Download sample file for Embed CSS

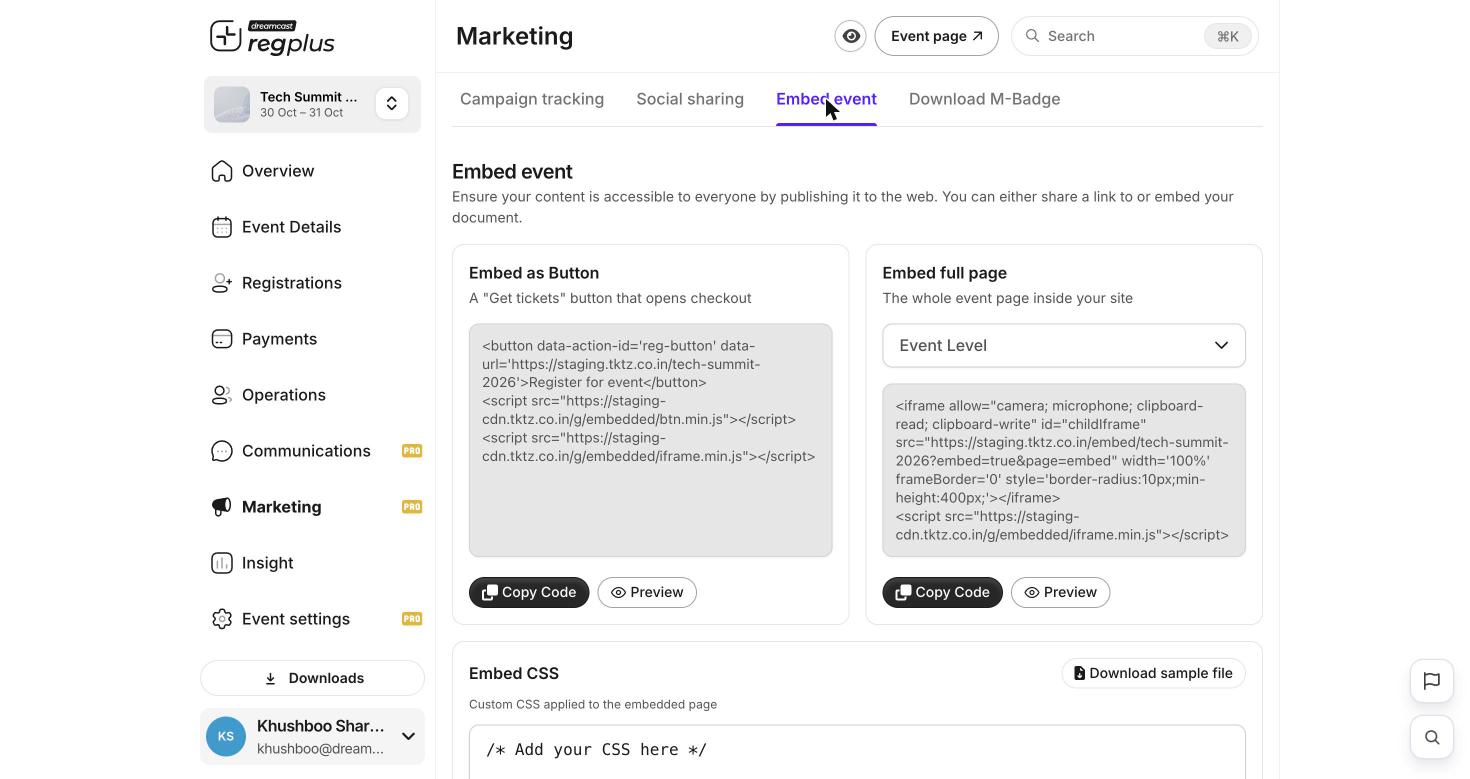point(1153,673)
